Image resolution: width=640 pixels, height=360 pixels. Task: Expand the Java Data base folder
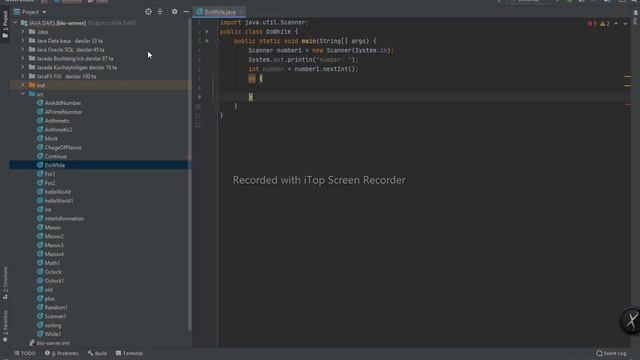[23, 40]
